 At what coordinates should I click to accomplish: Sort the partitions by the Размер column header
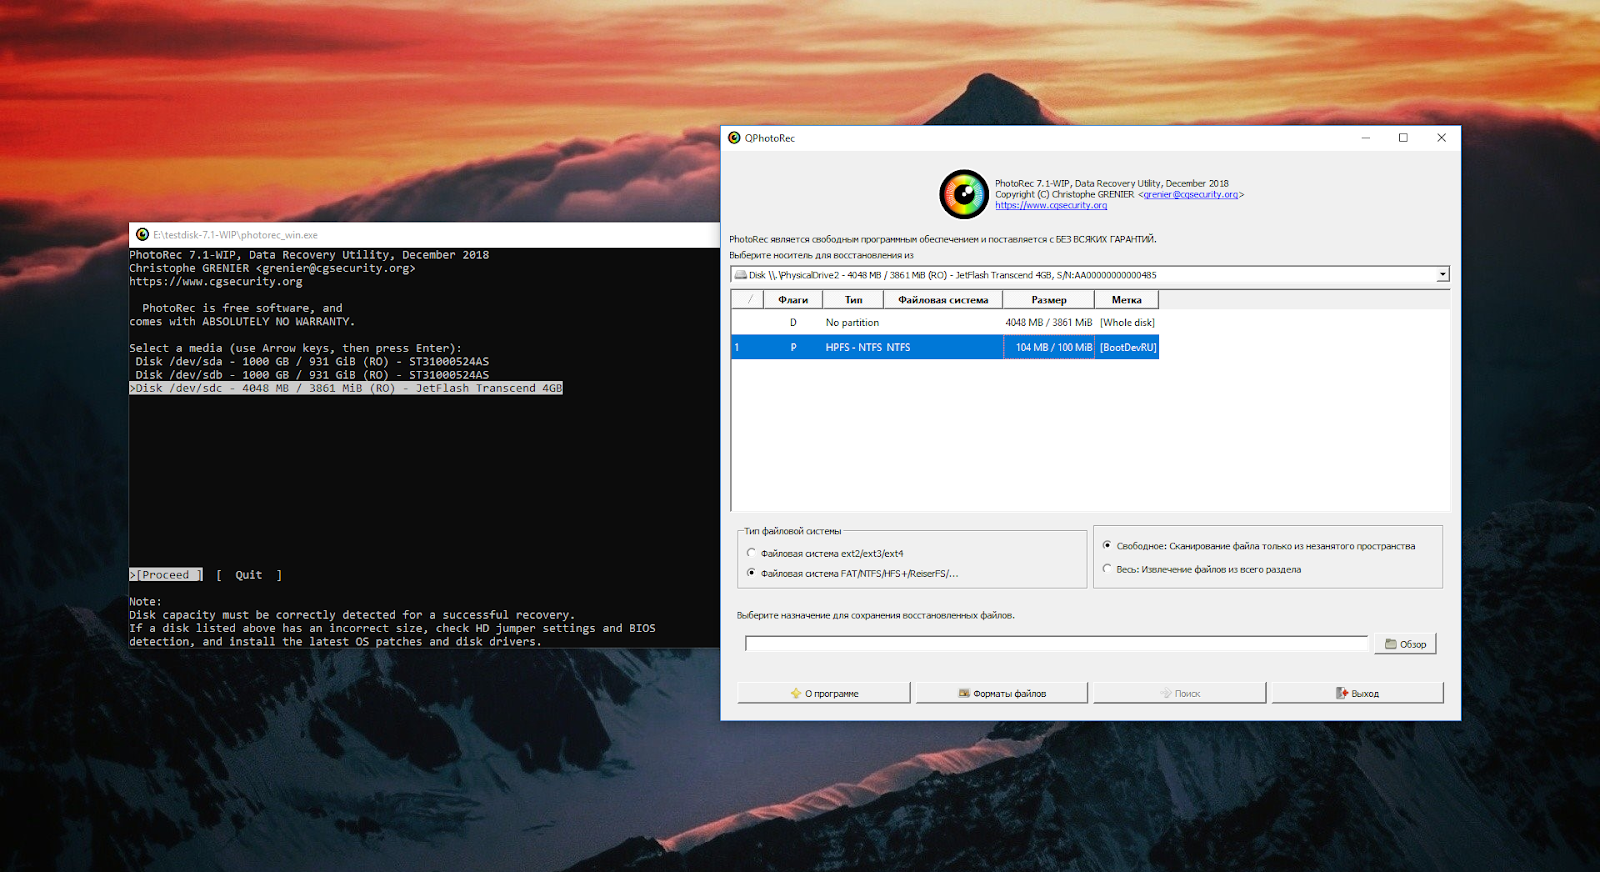click(x=1049, y=300)
